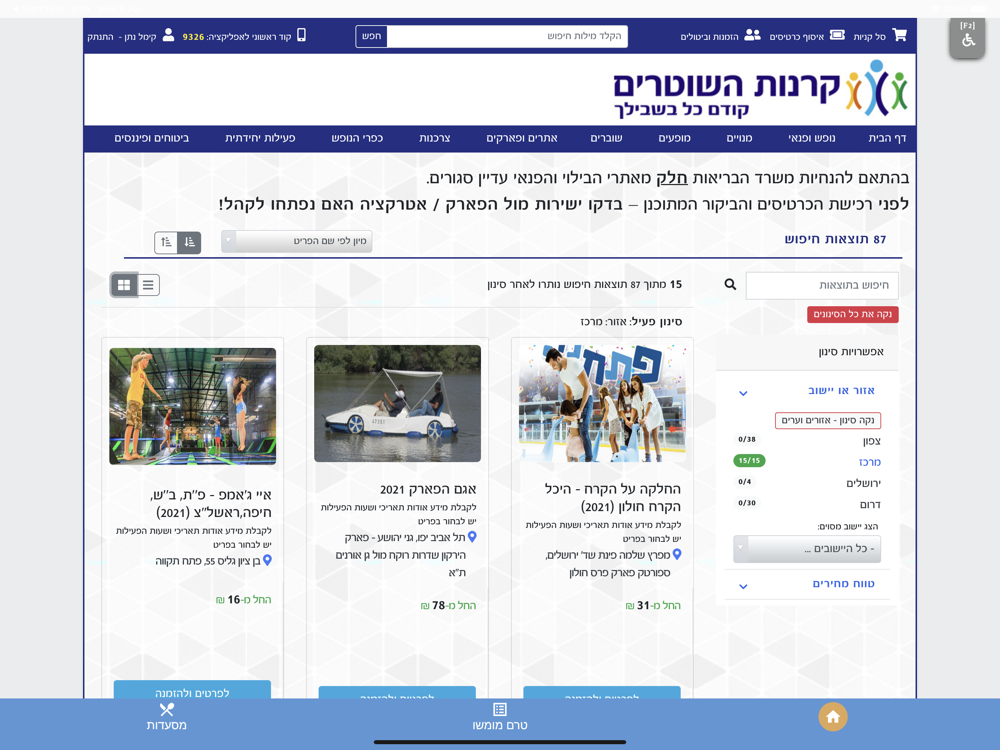The image size is (1000, 750).
Task: Open the subscriptions menu item
Action: (739, 138)
